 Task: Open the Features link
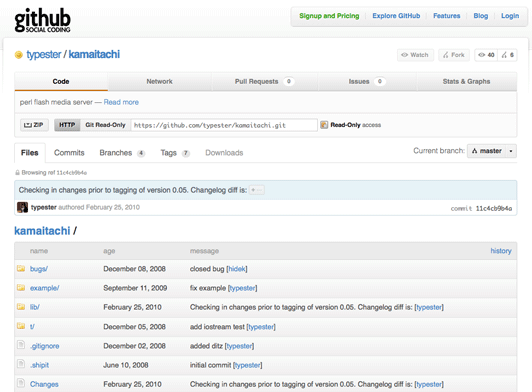(447, 16)
